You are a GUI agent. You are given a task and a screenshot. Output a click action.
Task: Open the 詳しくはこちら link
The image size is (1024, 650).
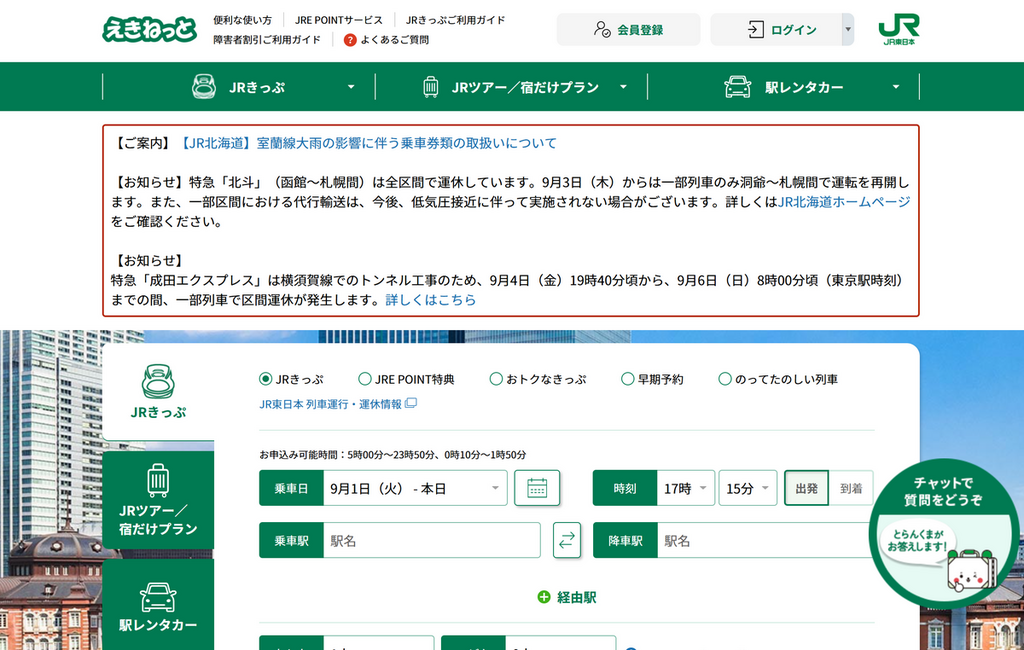(x=430, y=300)
